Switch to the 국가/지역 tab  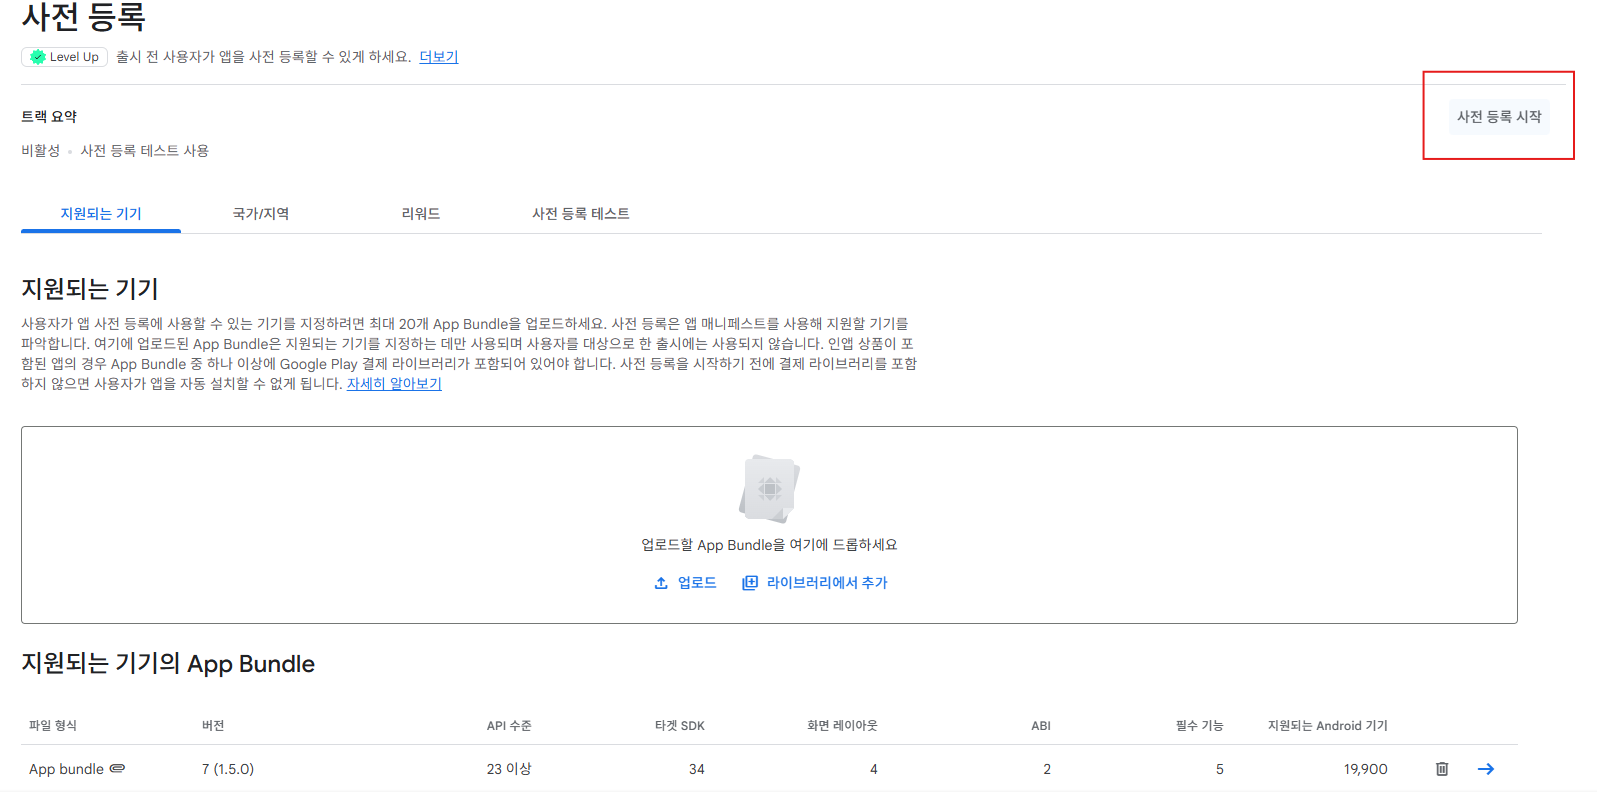coord(261,214)
